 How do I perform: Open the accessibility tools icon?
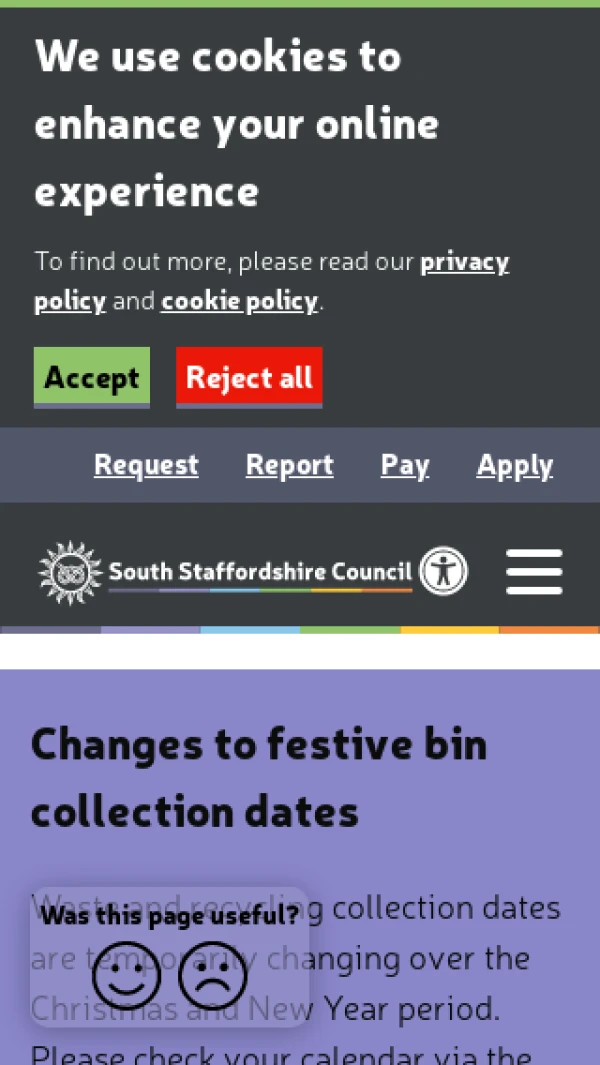click(442, 571)
